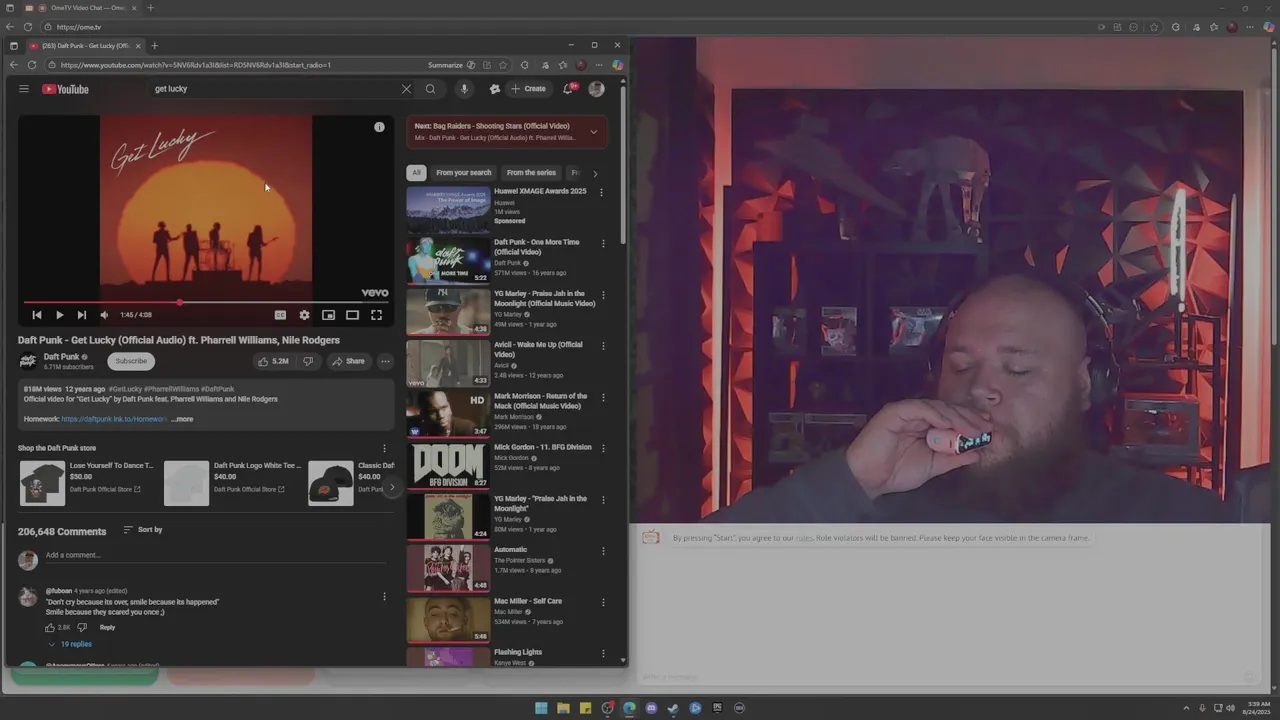
Task: Open 'Mac Miller - Self Care' video title
Action: point(528,601)
